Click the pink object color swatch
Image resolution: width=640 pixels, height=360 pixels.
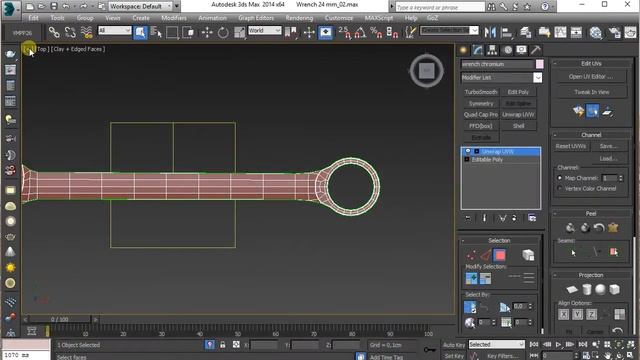click(540, 64)
